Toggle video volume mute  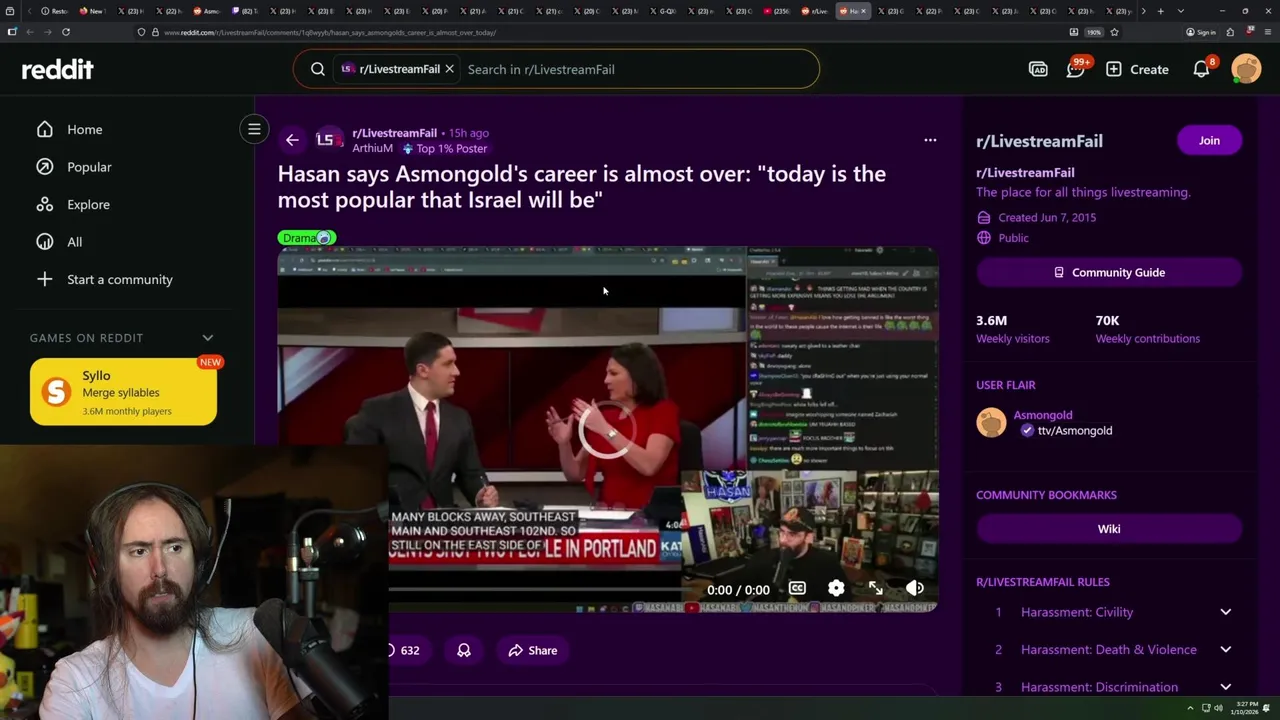point(914,589)
